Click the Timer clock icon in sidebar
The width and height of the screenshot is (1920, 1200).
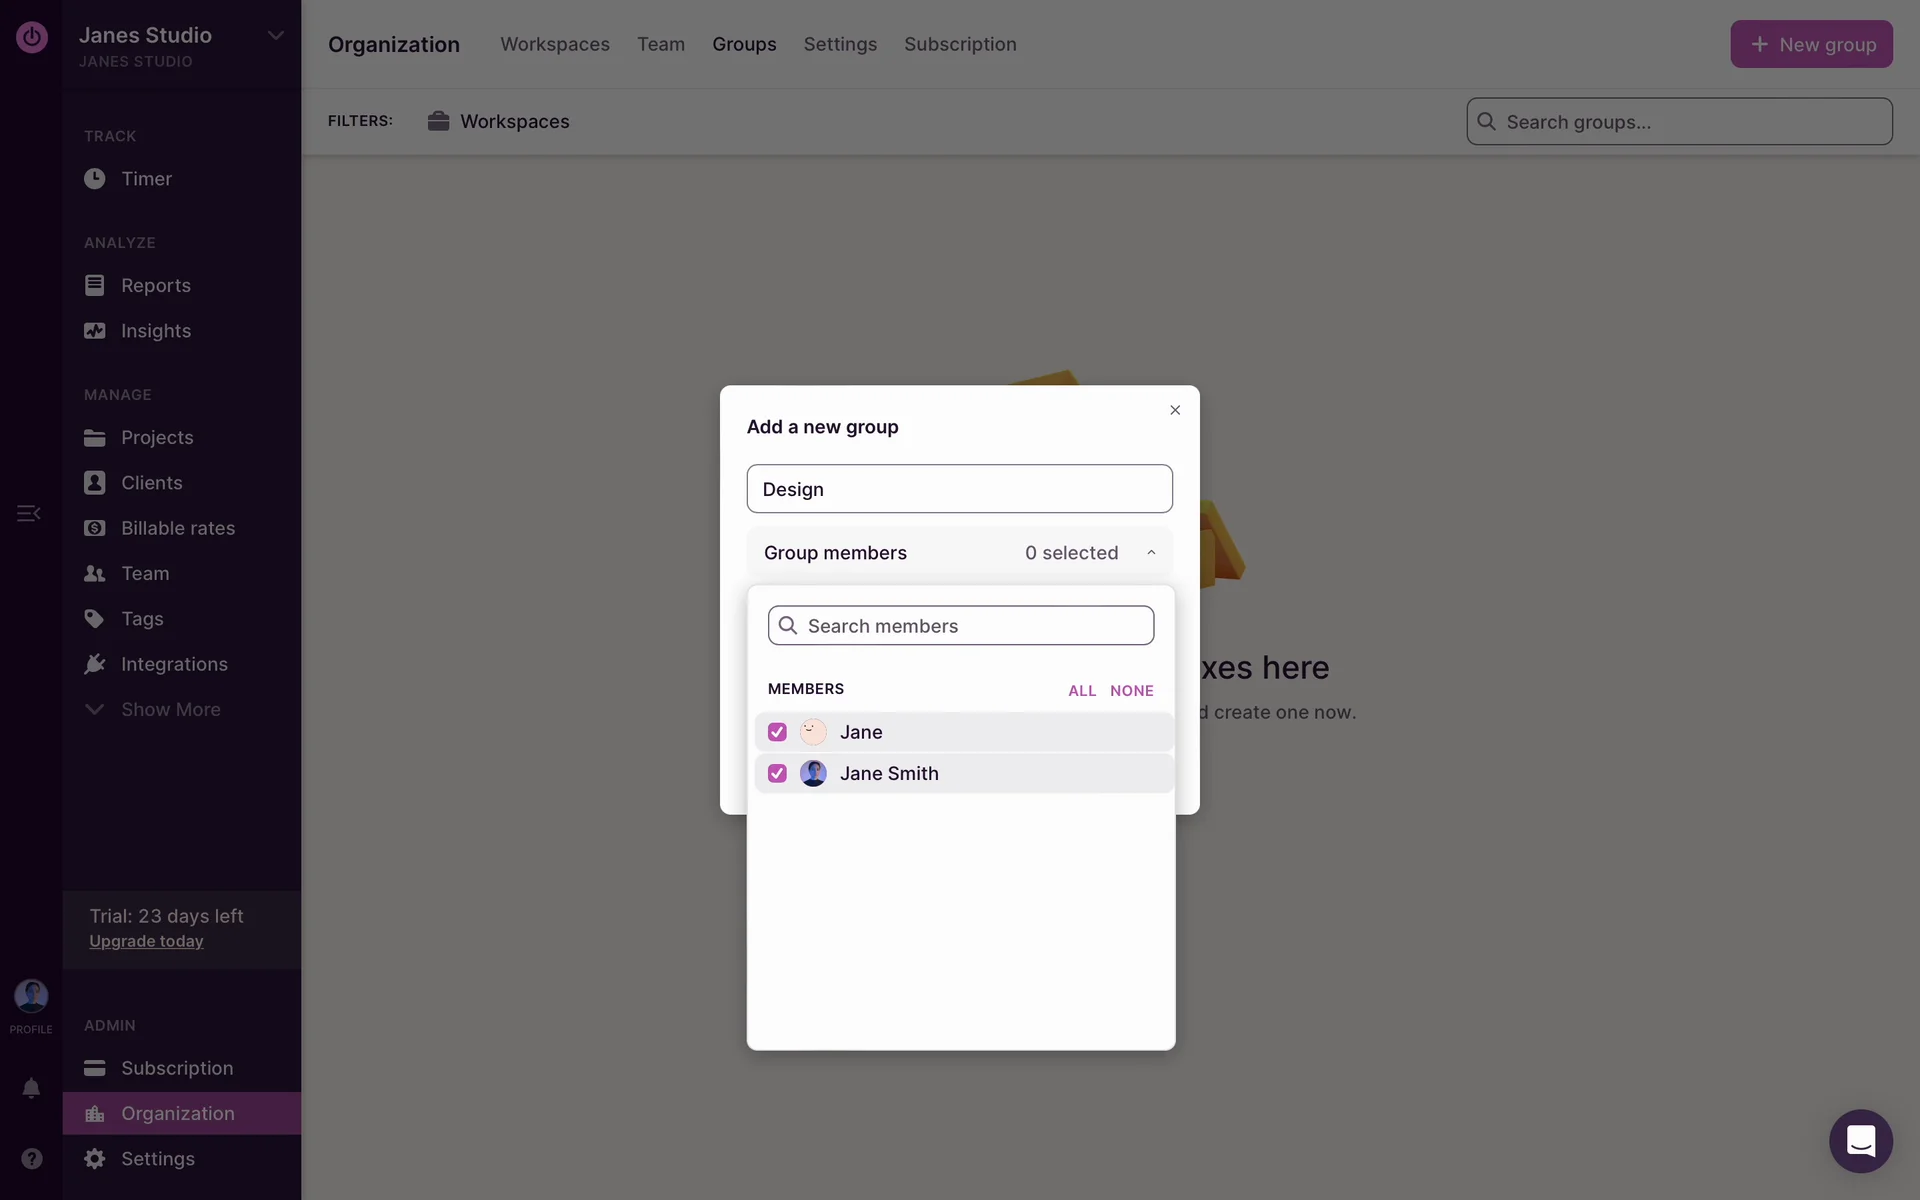[94, 179]
